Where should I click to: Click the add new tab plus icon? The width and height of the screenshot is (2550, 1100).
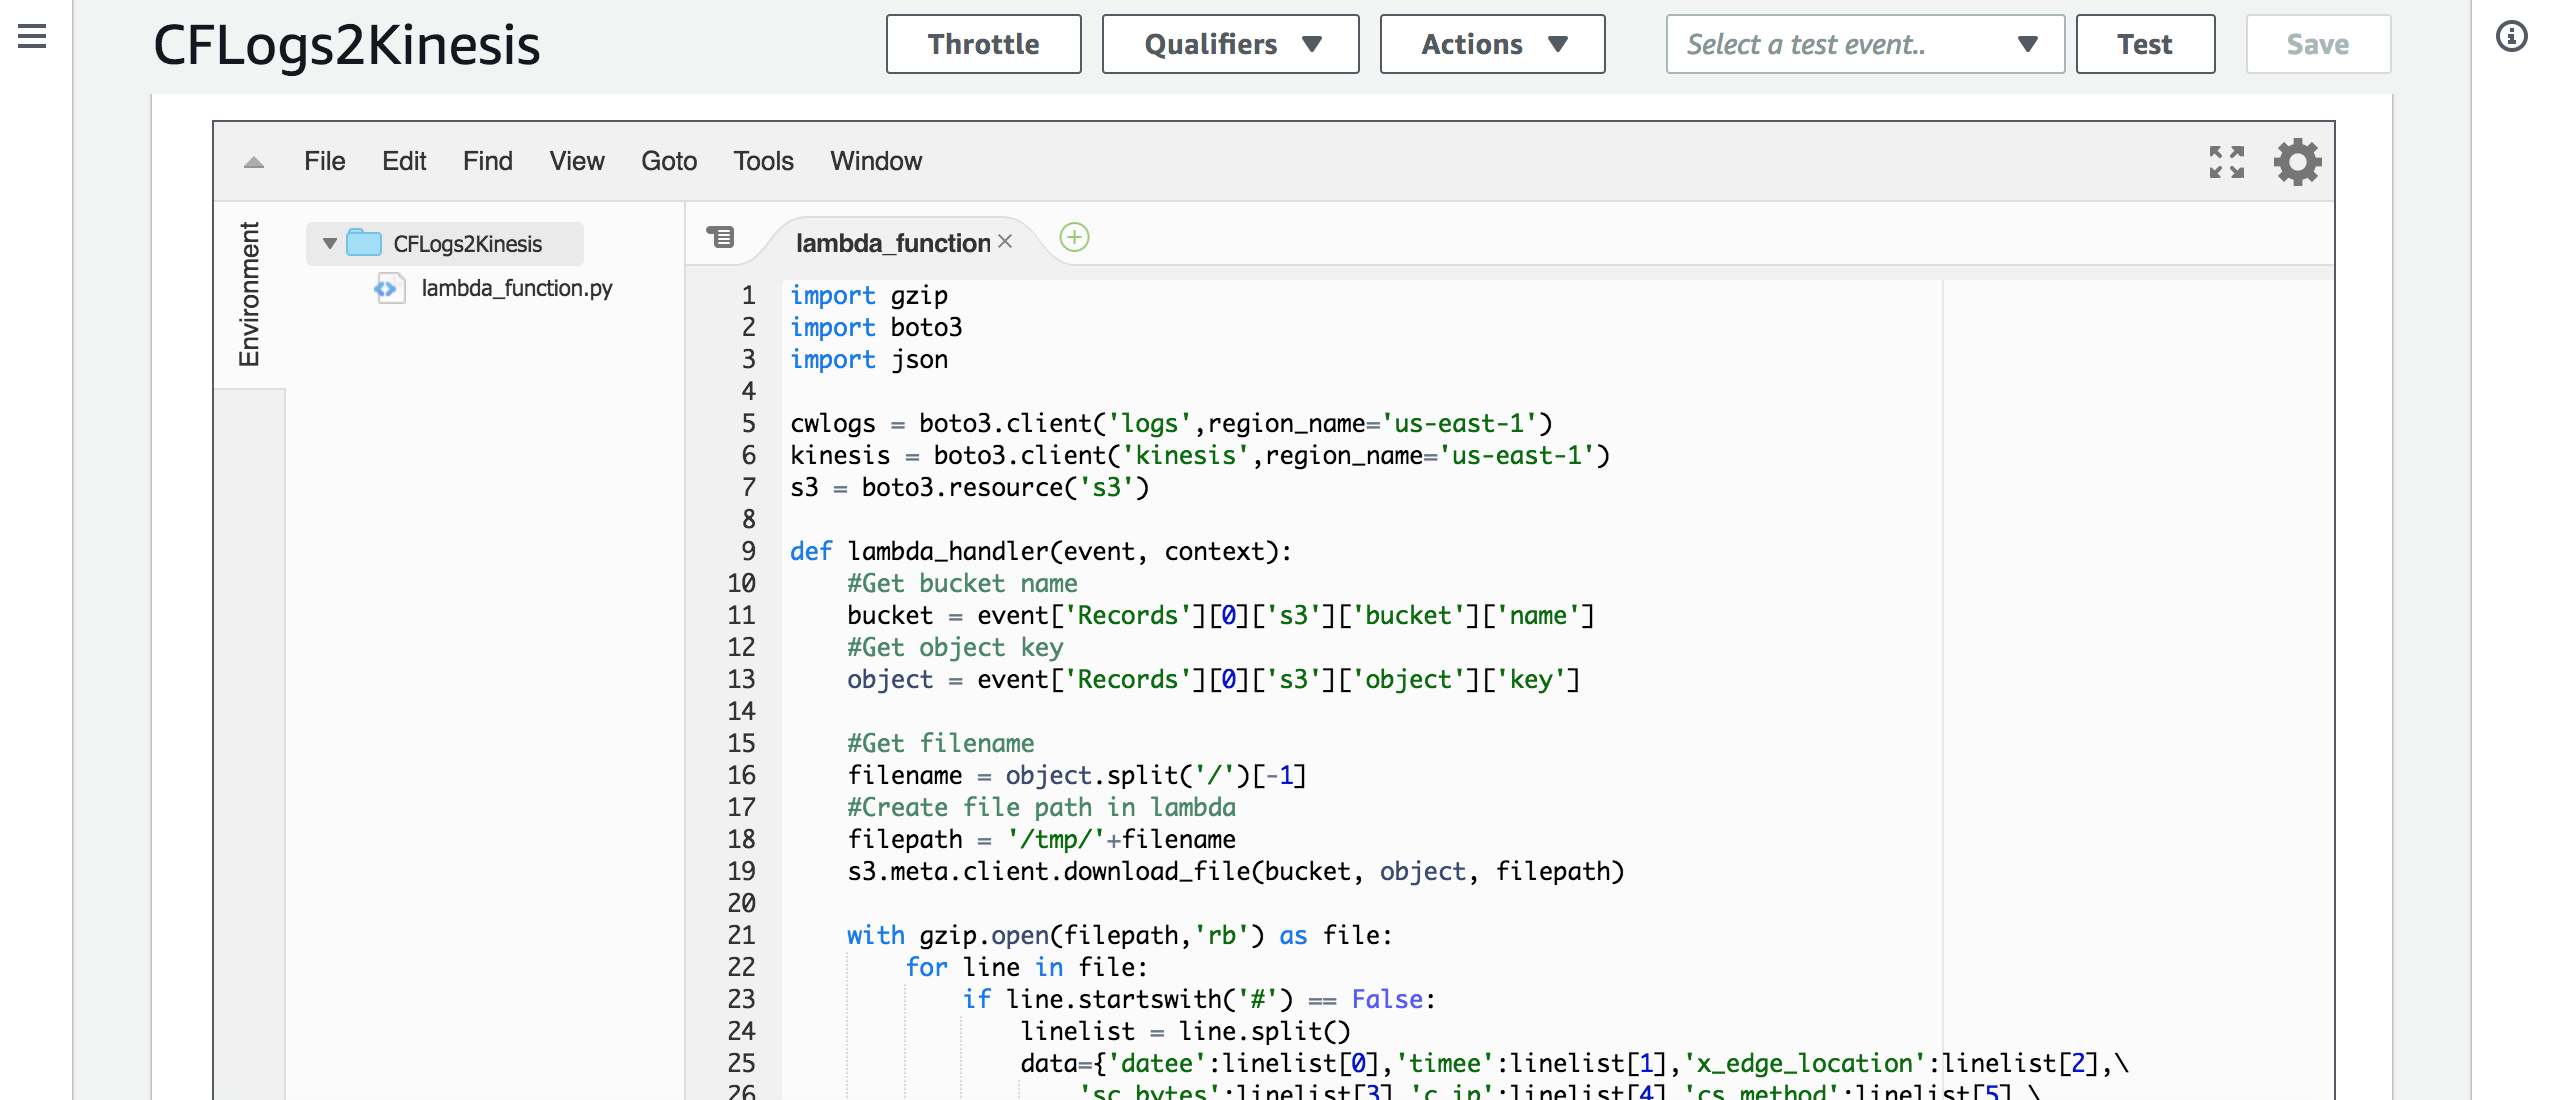pyautogui.click(x=1074, y=238)
